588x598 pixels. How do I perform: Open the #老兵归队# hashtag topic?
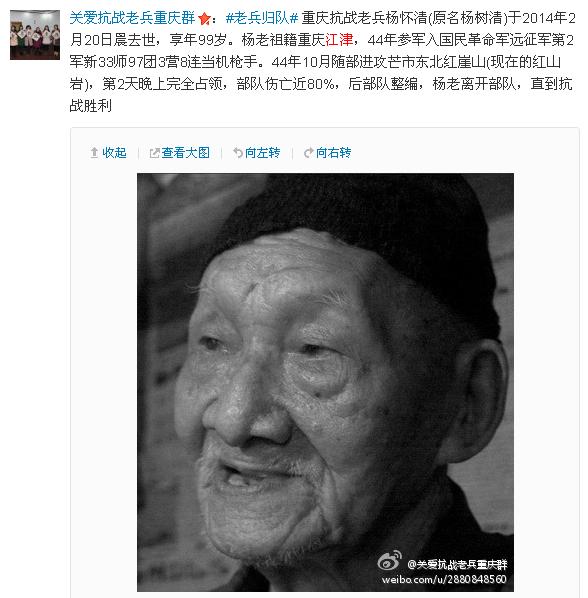click(x=262, y=18)
